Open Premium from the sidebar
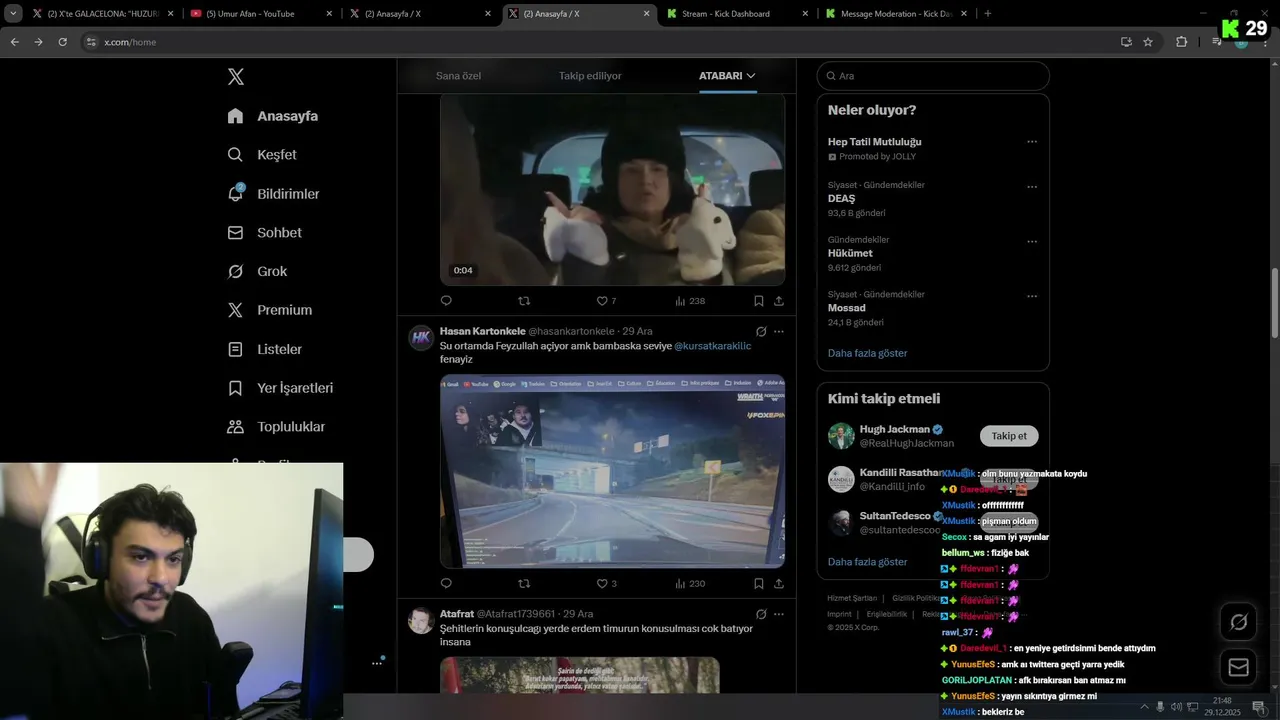The width and height of the screenshot is (1280, 720). pos(269,310)
